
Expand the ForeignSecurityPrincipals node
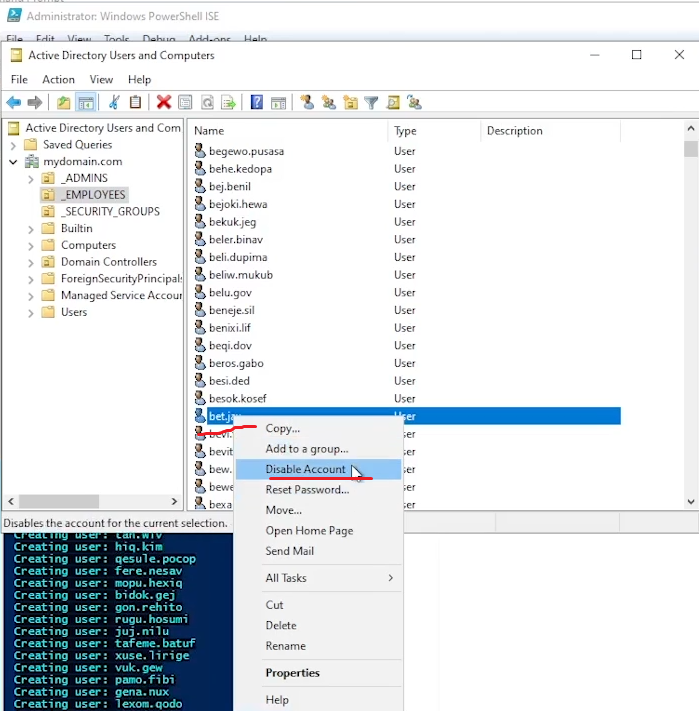coord(30,279)
